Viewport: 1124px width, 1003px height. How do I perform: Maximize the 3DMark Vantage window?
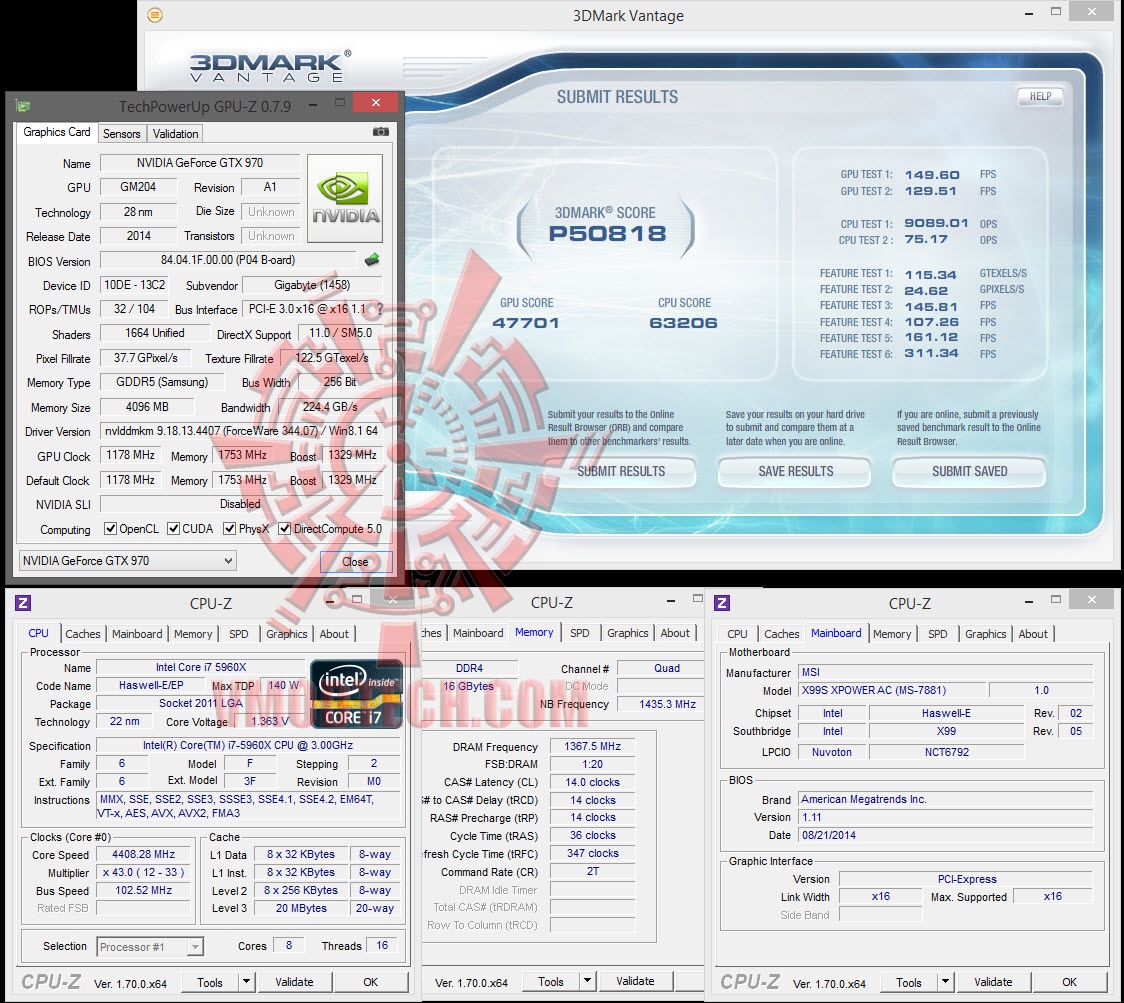click(1055, 11)
